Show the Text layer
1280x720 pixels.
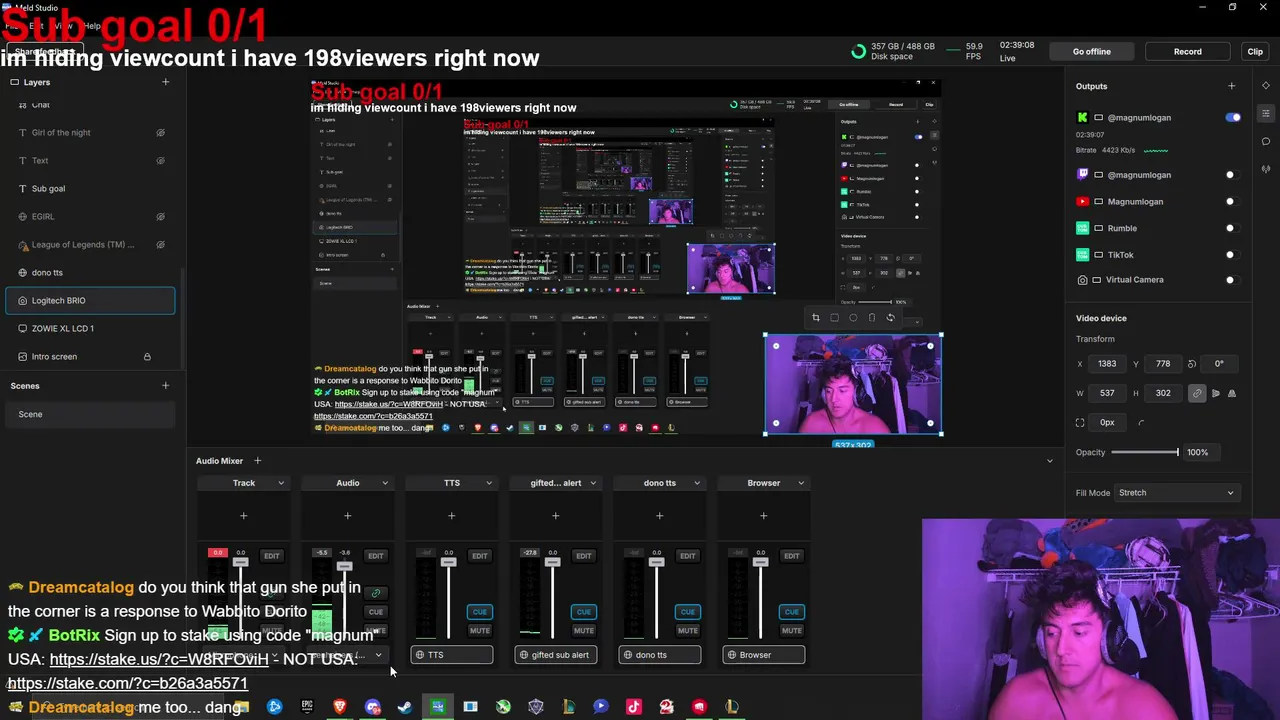(160, 160)
